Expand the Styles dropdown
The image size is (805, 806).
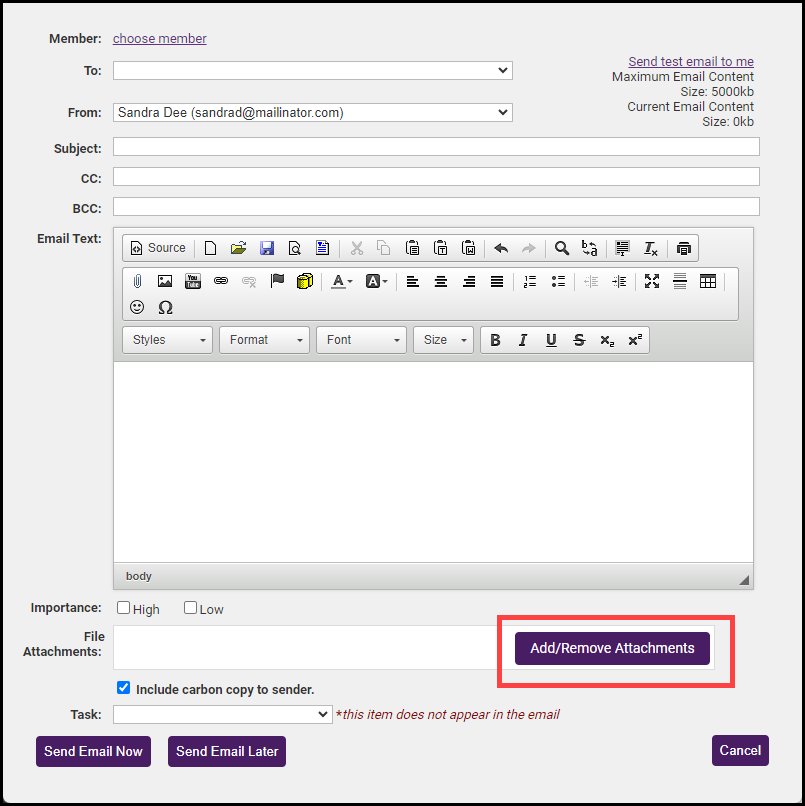167,340
